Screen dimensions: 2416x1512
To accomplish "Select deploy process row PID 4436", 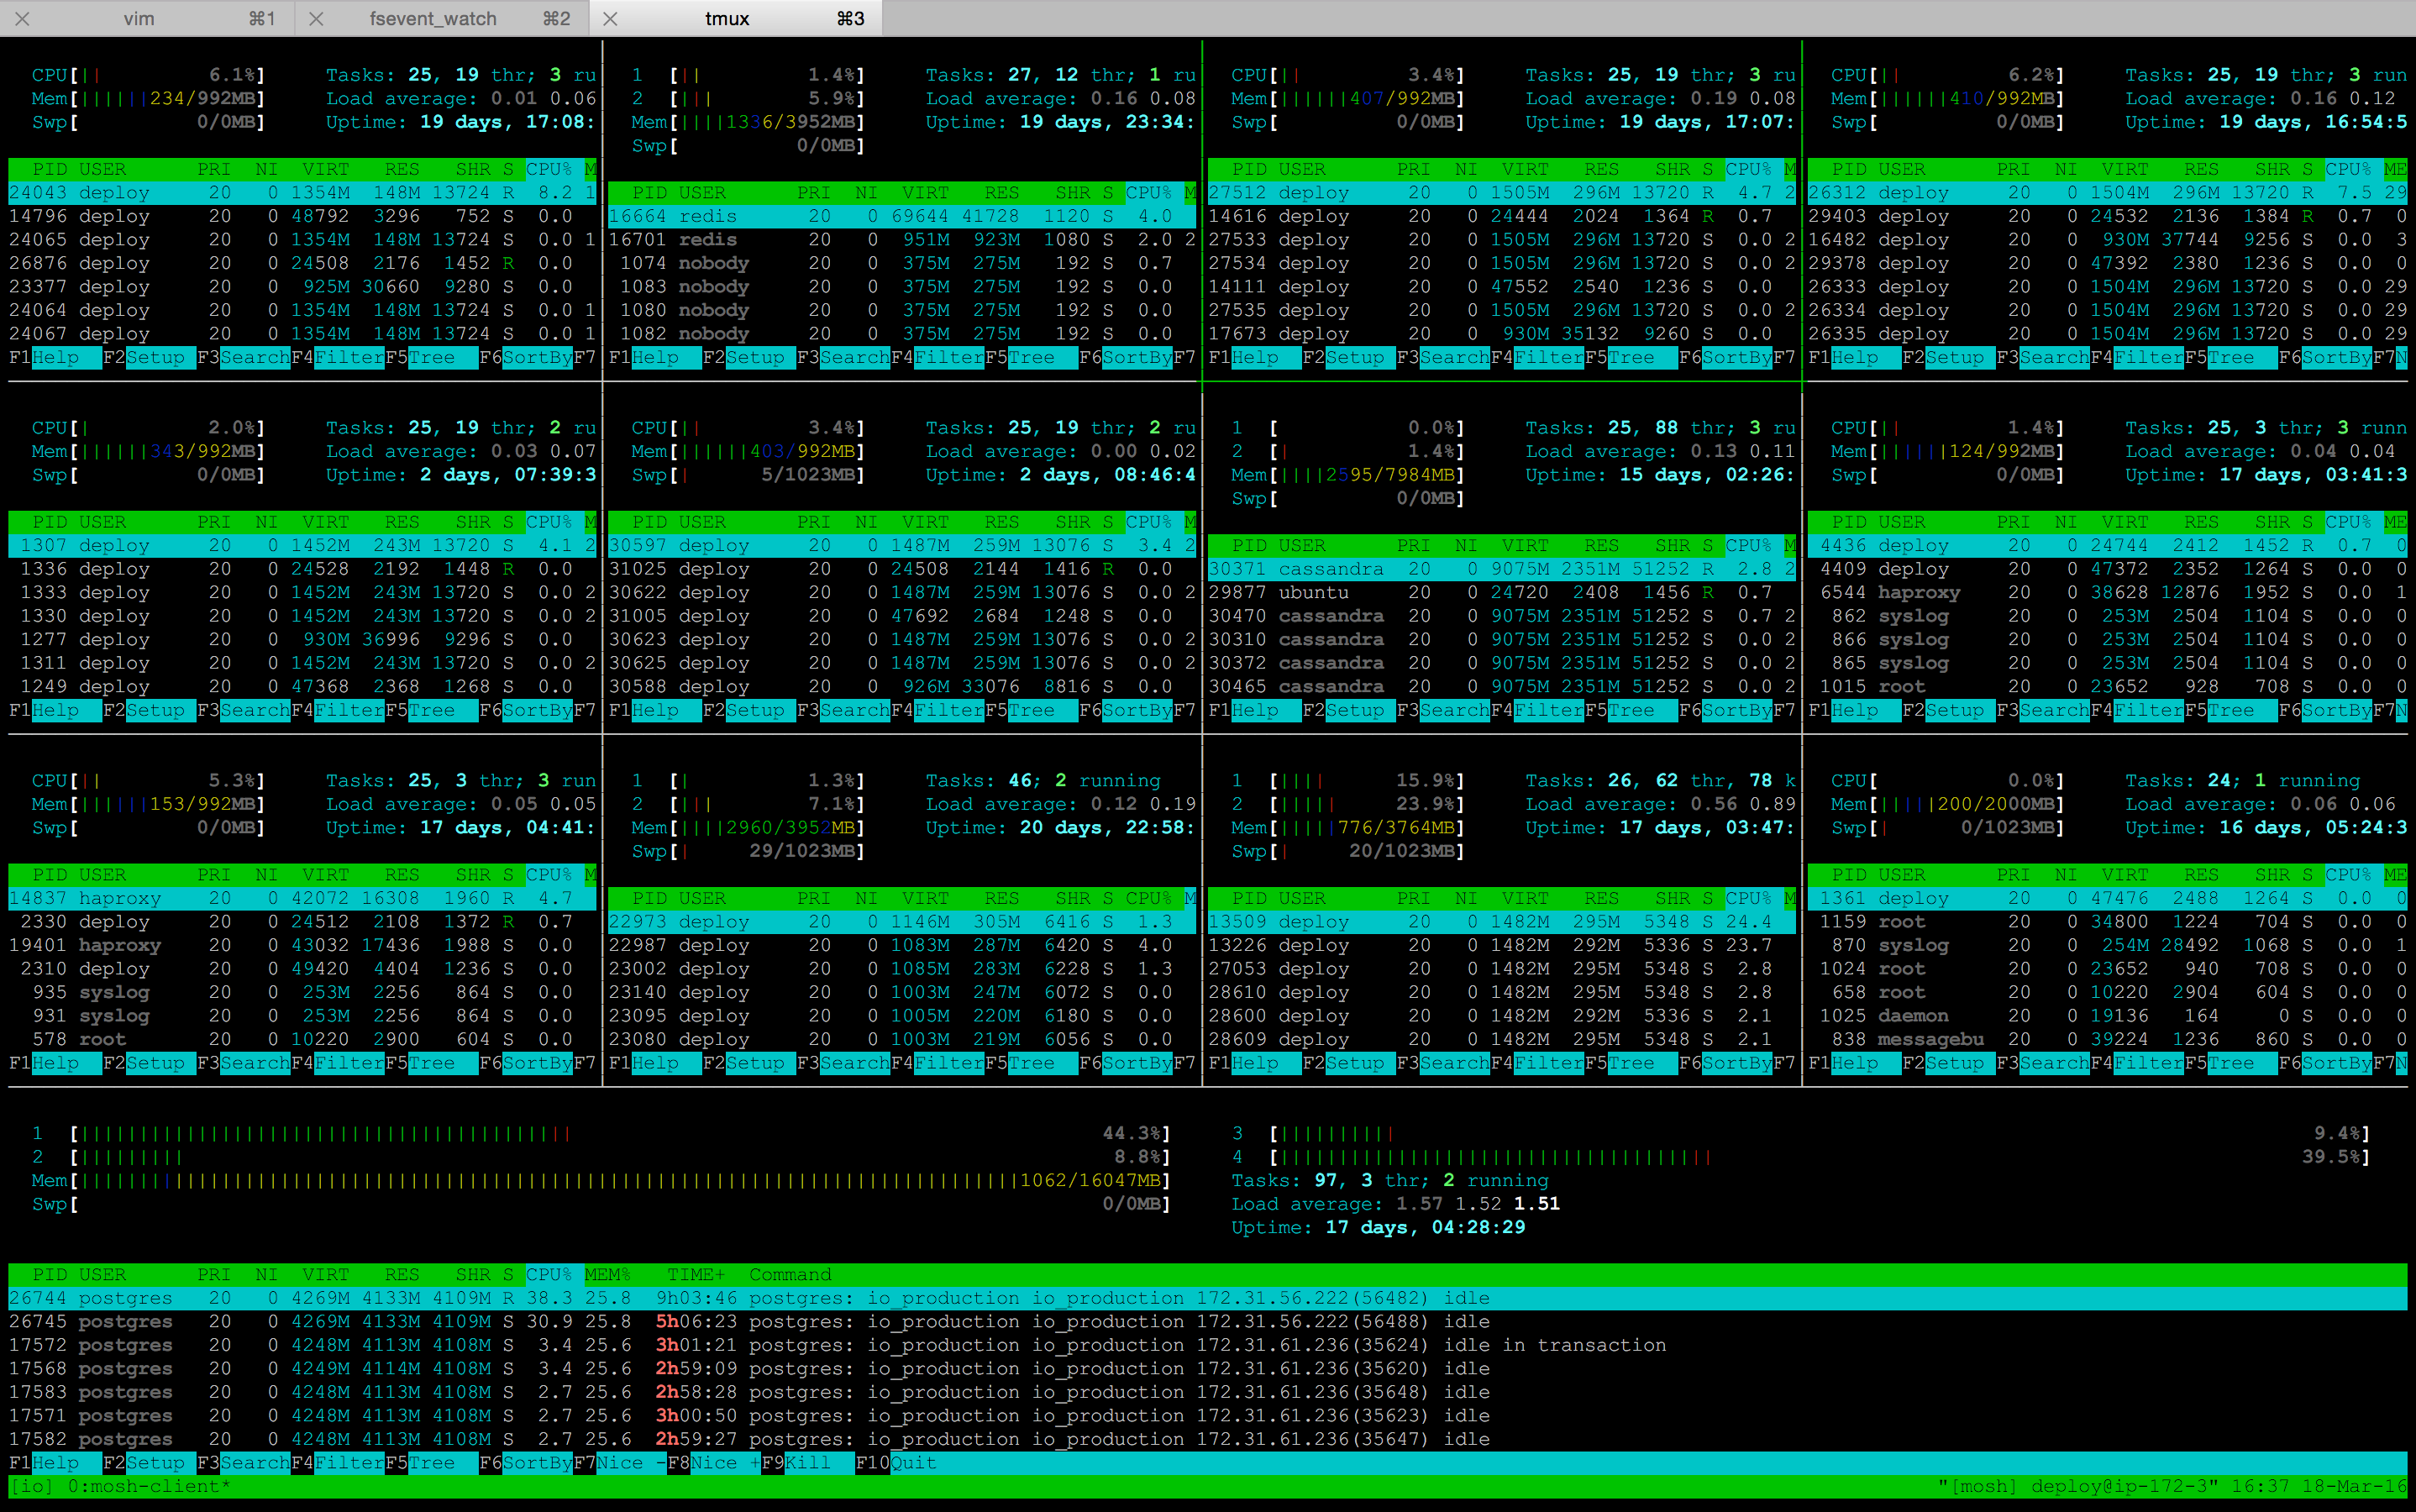I will (2107, 545).
